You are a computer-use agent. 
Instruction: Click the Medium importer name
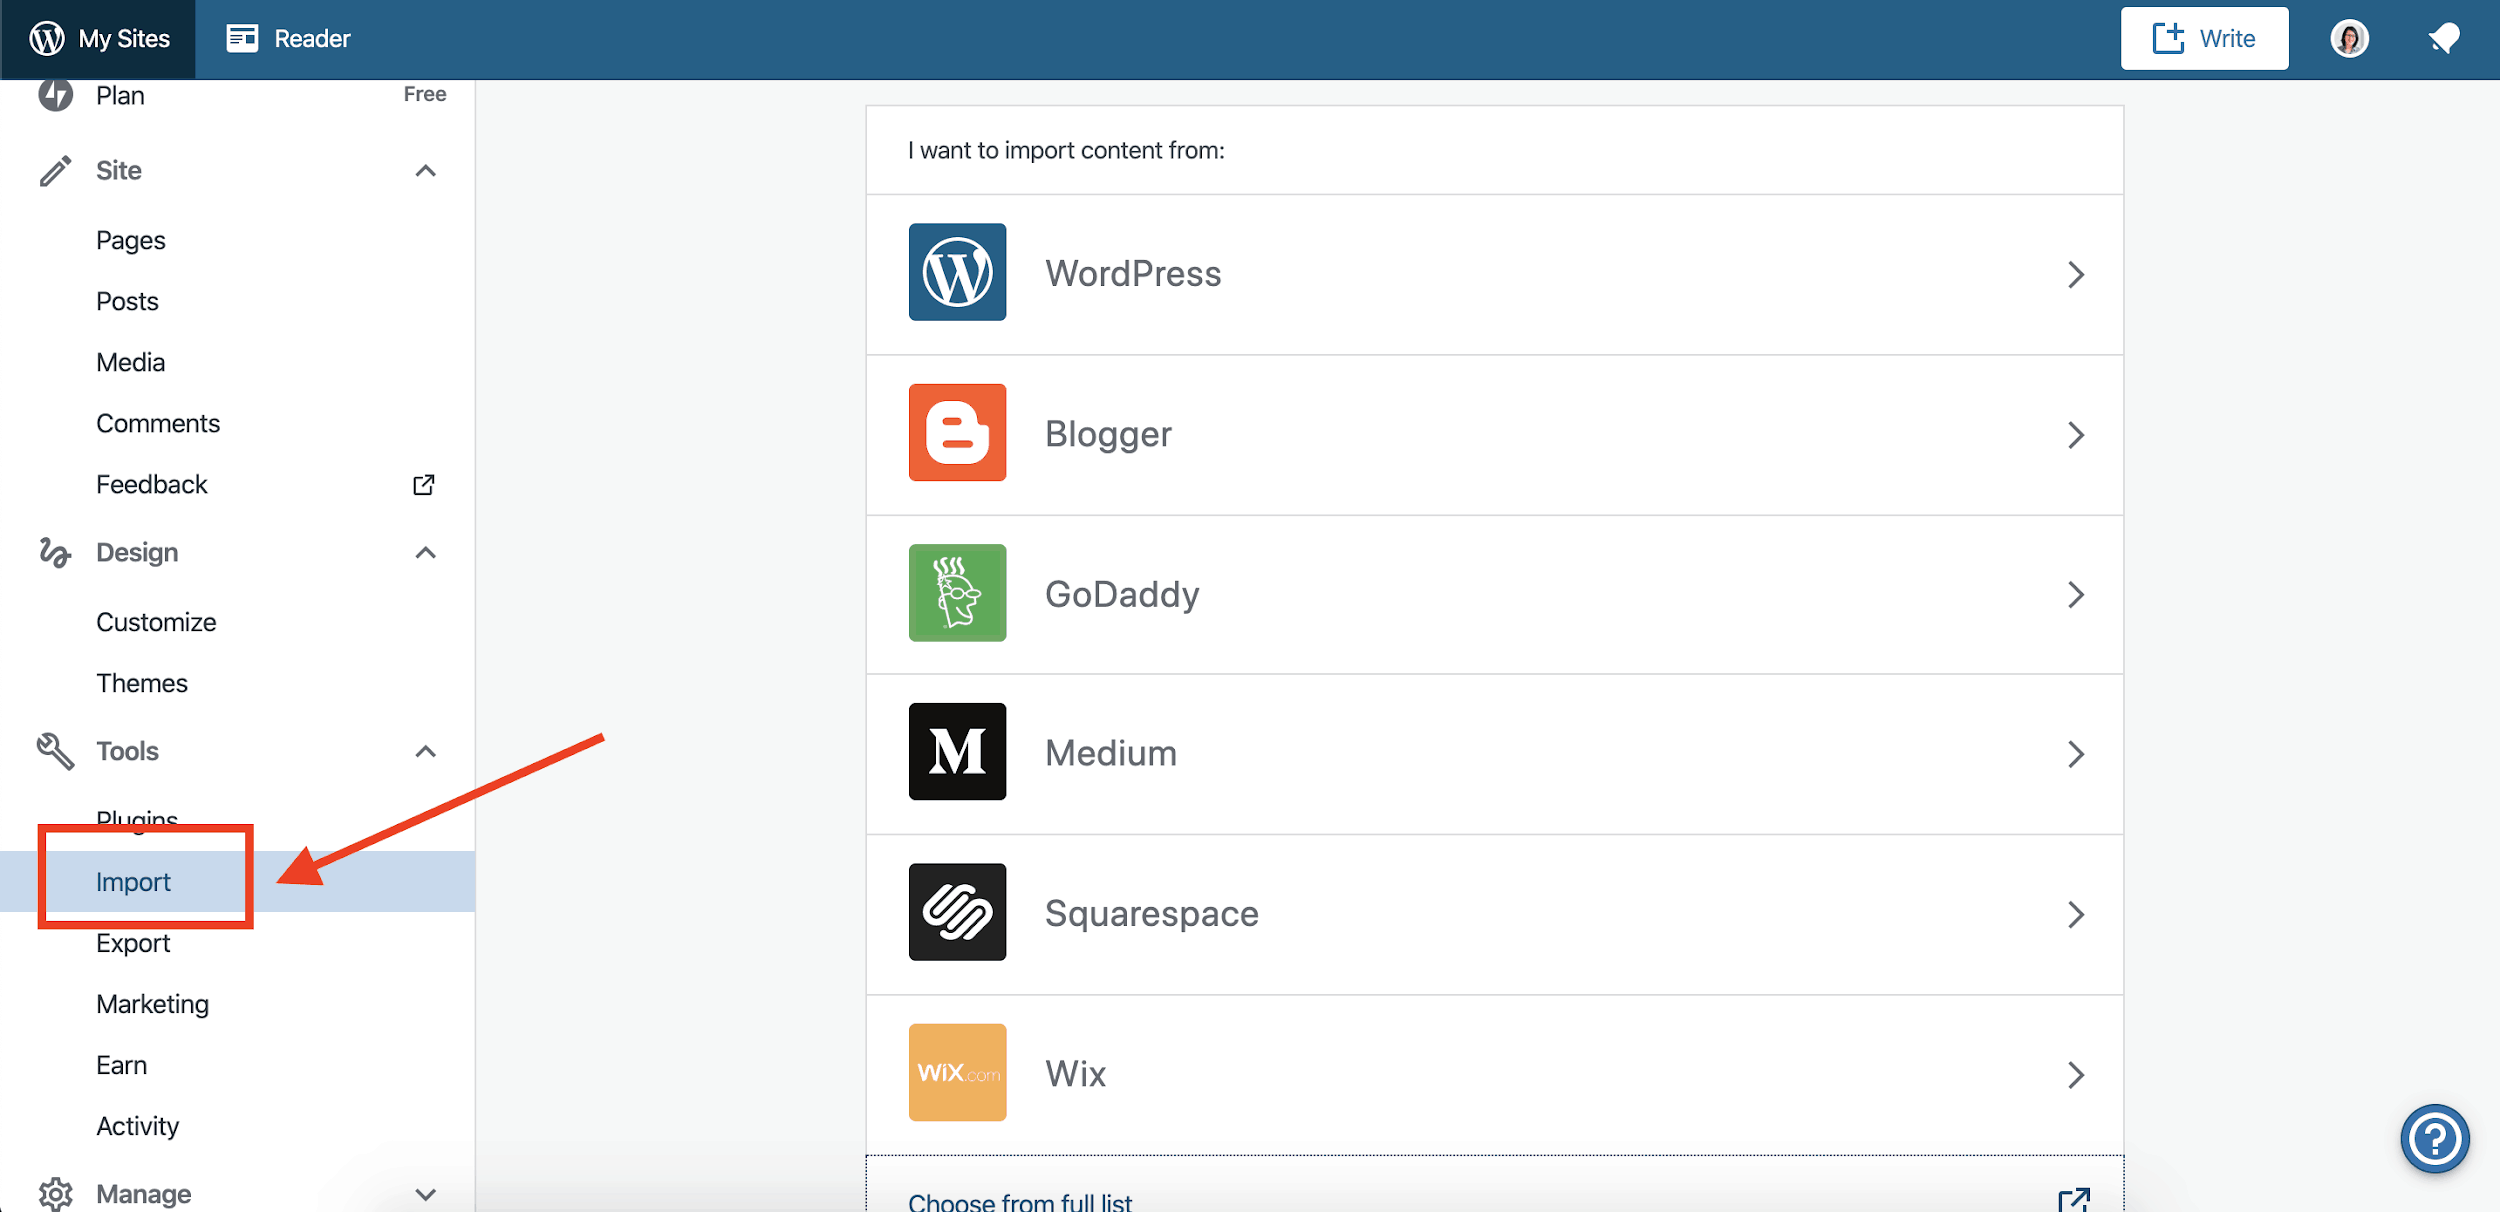tap(1111, 753)
